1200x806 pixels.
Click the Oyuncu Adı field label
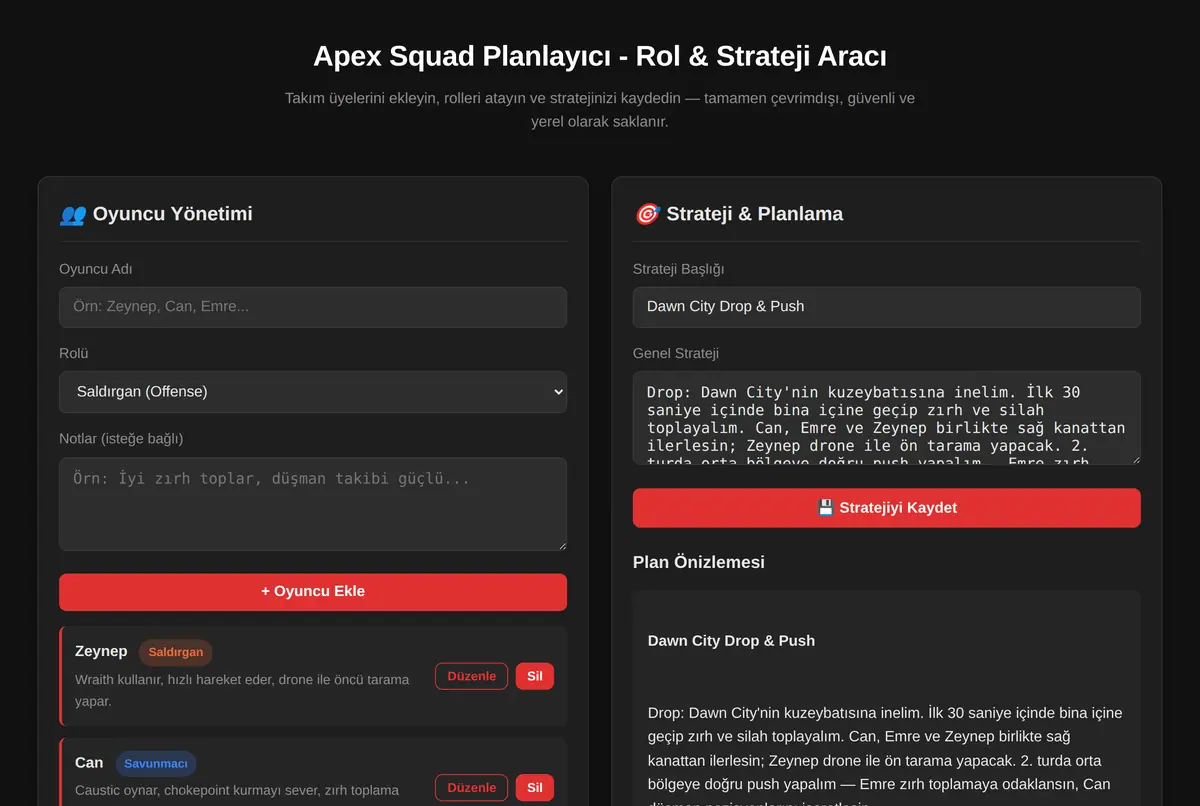96,269
